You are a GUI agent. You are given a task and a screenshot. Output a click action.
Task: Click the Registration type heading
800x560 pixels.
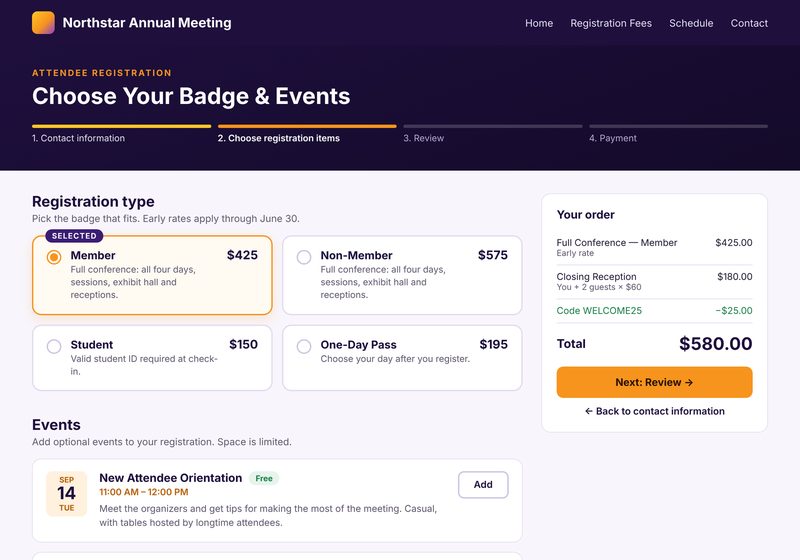pyautogui.click(x=93, y=201)
